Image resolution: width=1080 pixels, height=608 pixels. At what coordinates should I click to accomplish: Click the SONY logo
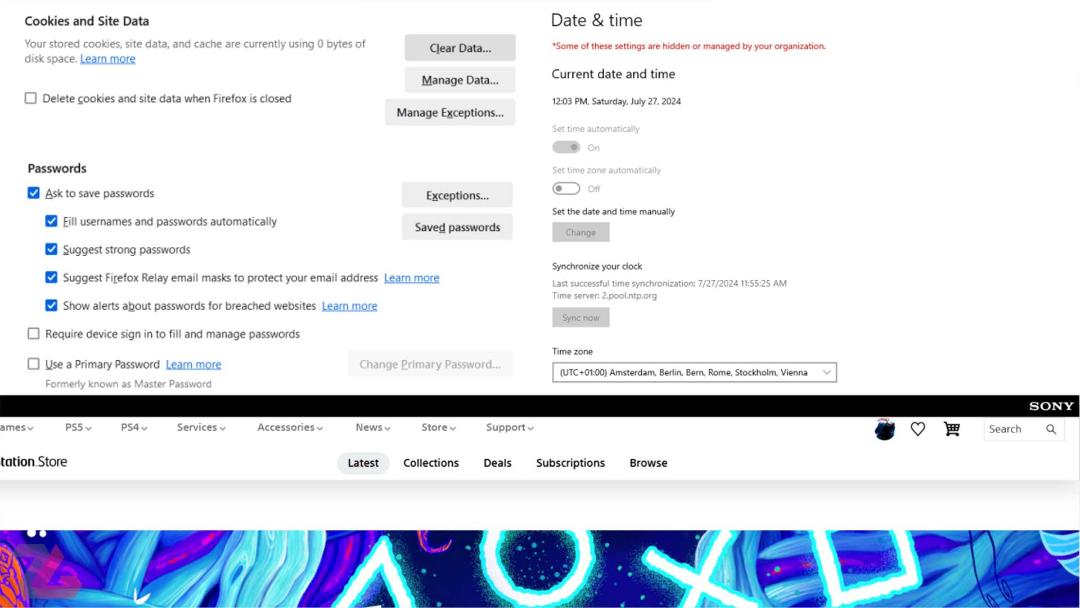[x=1051, y=406]
